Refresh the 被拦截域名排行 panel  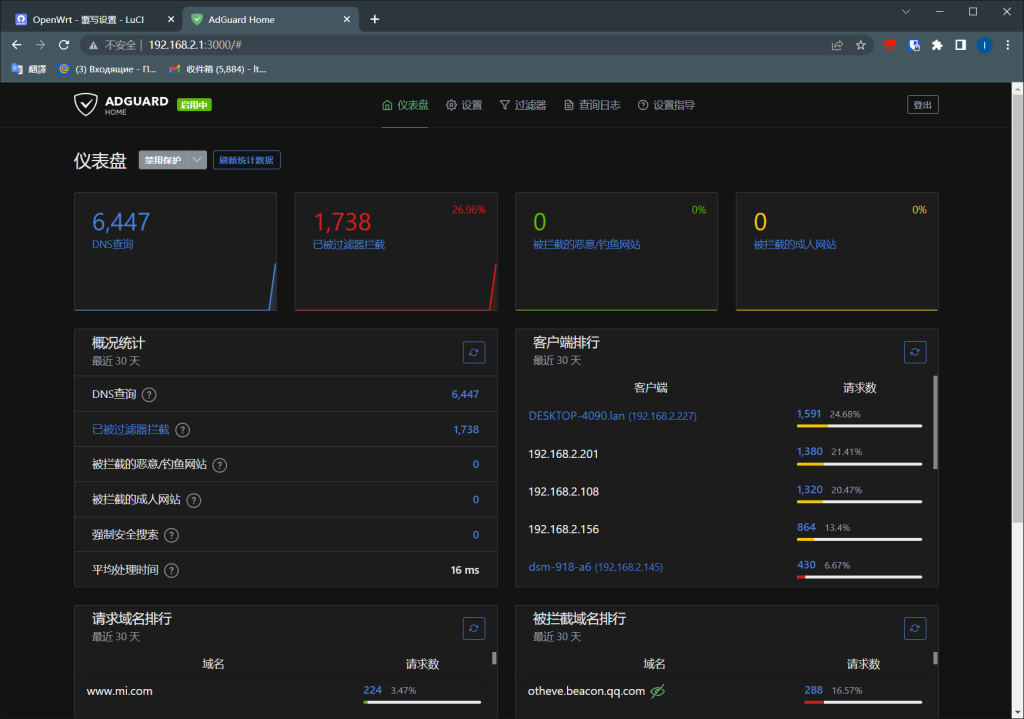pyautogui.click(x=915, y=628)
